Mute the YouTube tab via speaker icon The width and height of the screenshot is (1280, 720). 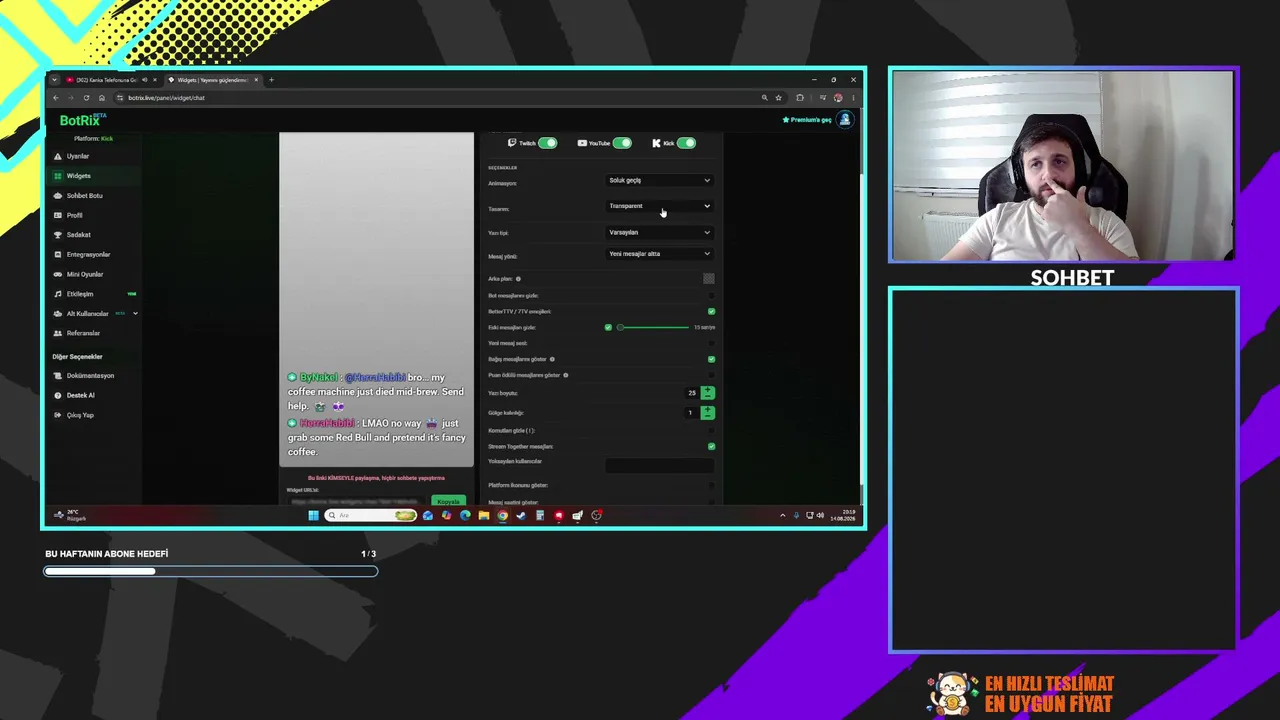click(145, 80)
